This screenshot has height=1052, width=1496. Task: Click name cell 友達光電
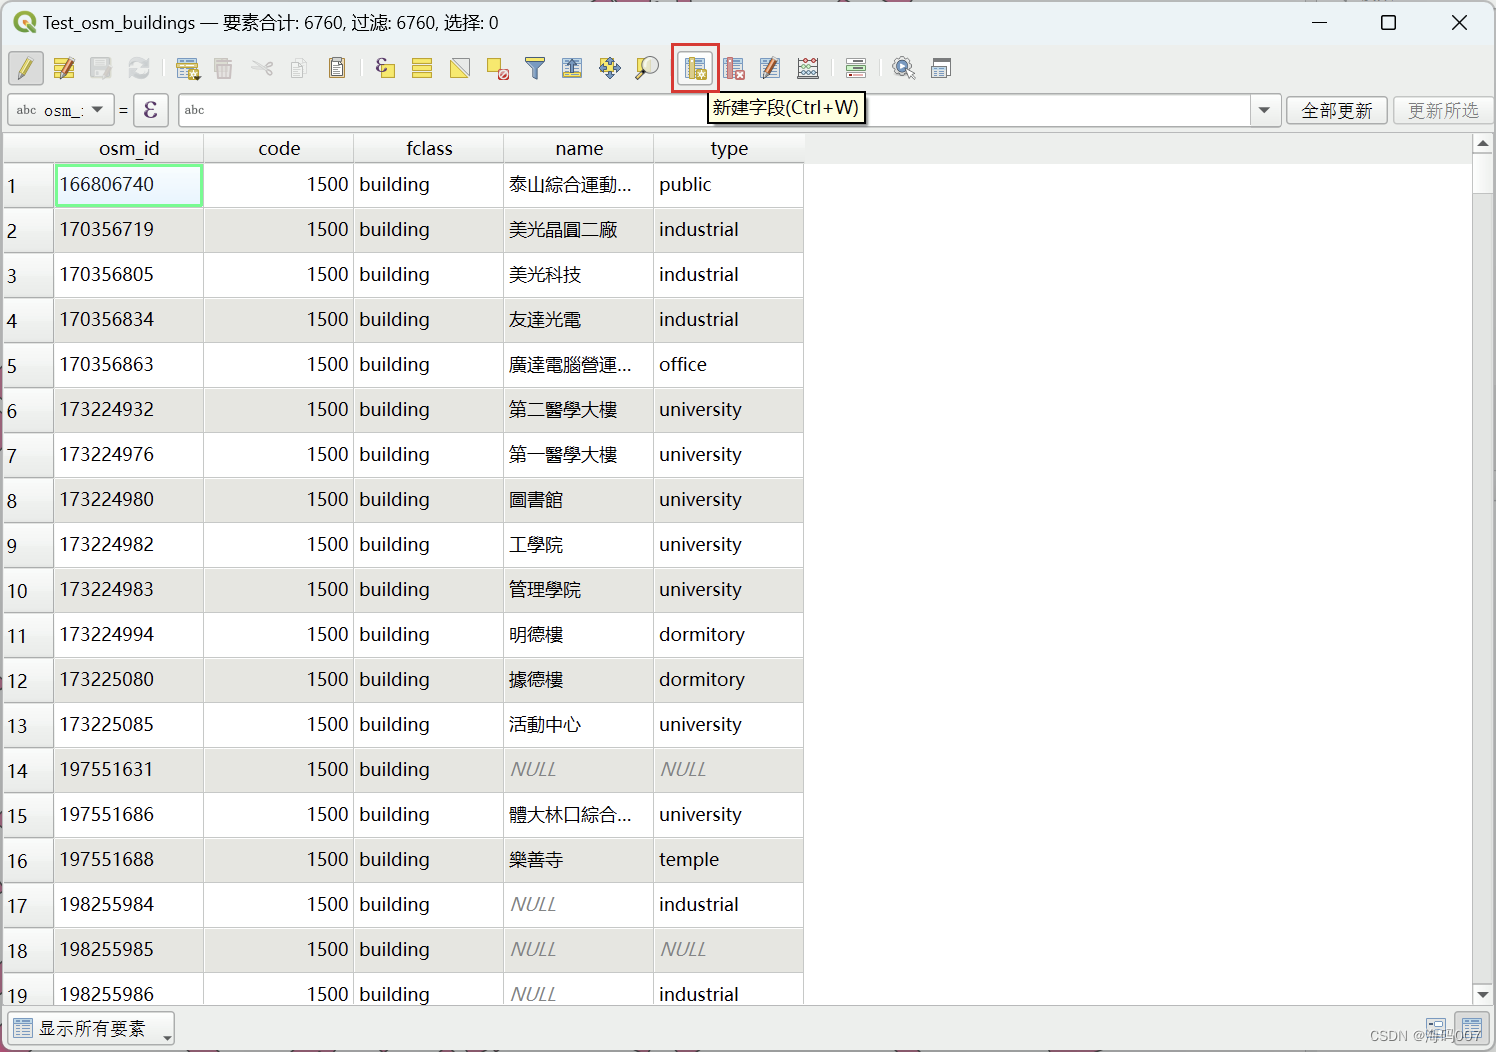(x=579, y=320)
